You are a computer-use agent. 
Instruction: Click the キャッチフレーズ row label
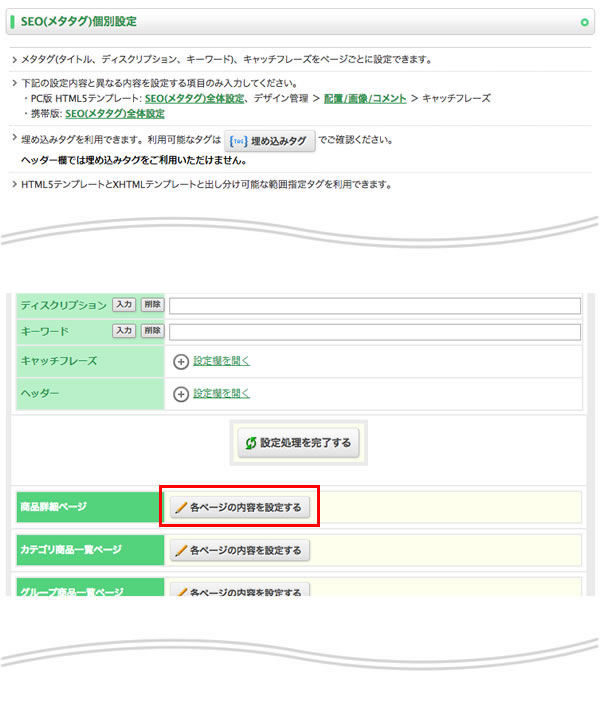click(59, 361)
